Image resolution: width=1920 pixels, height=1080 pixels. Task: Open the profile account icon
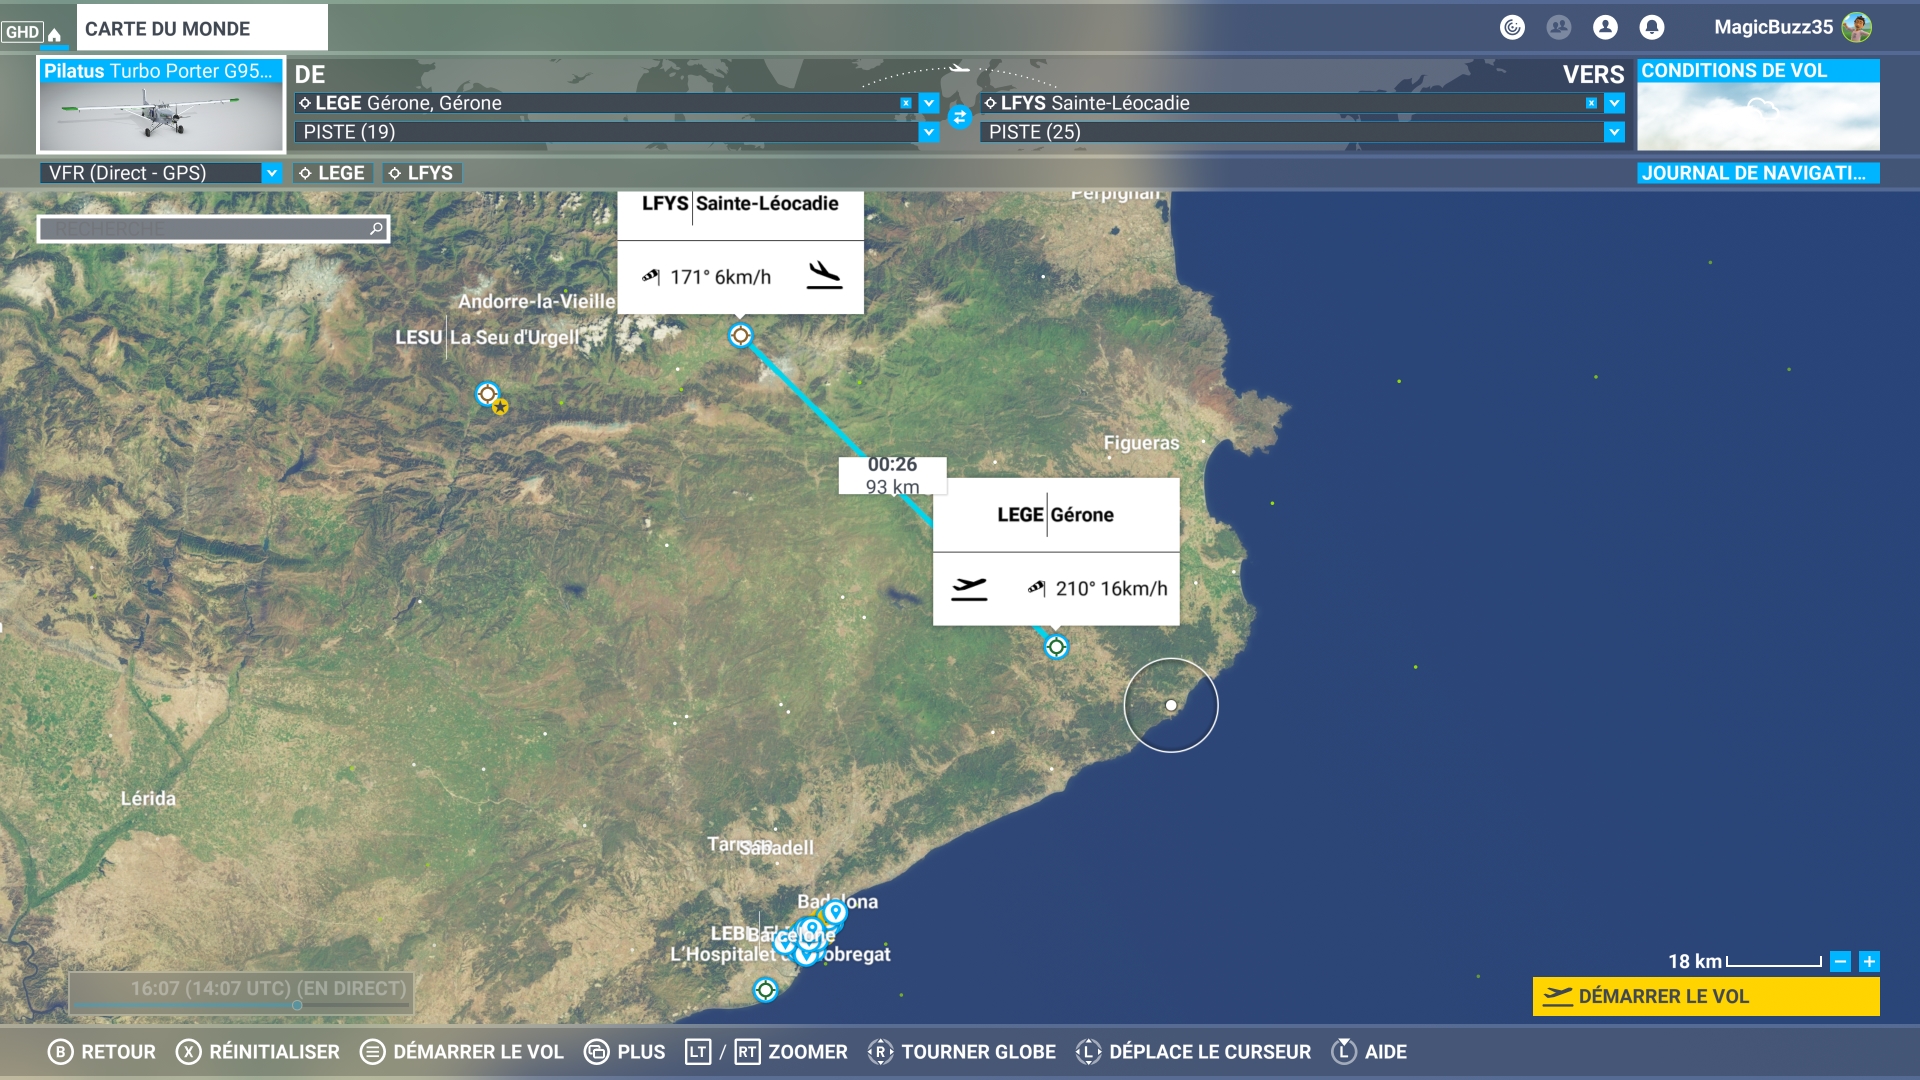(1605, 27)
